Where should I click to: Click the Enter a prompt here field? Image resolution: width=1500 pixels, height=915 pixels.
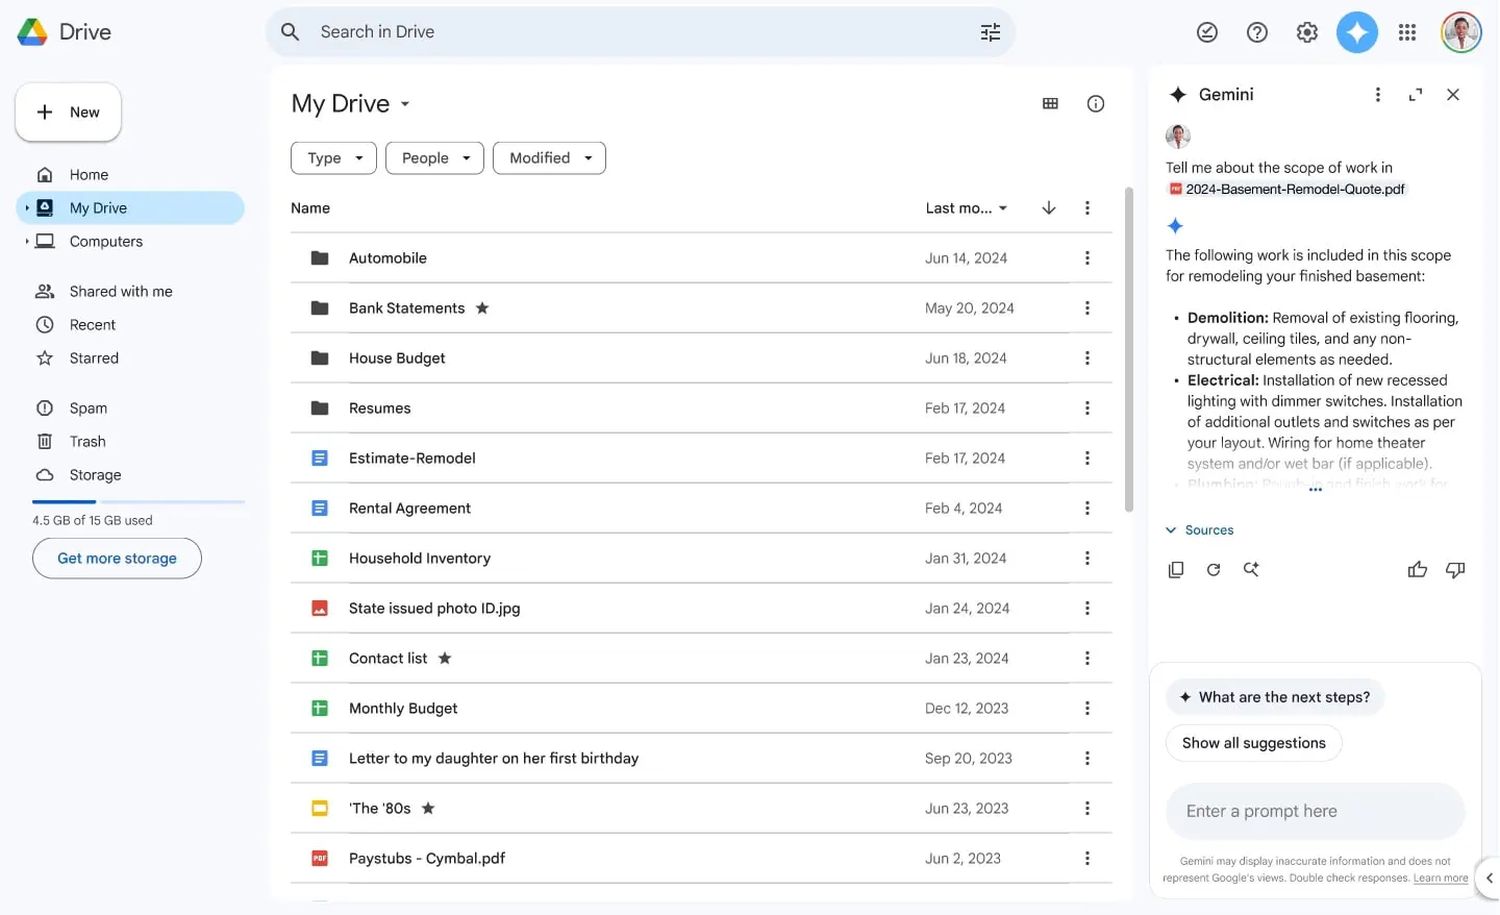point(1314,811)
